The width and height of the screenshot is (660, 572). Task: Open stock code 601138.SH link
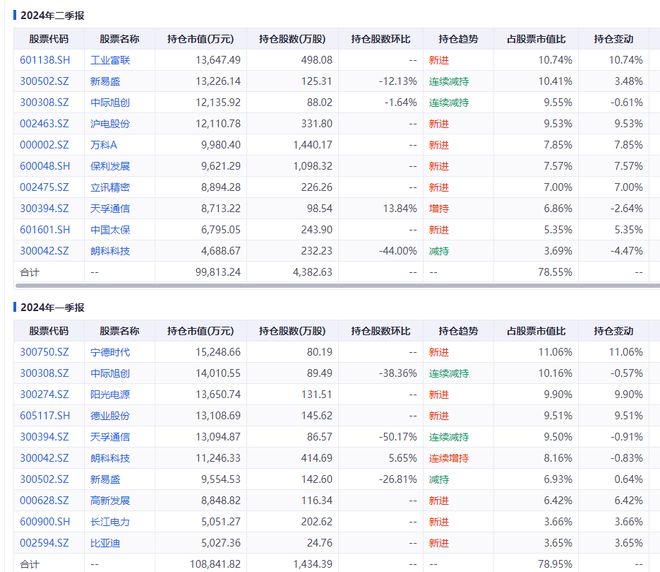click(x=45, y=60)
